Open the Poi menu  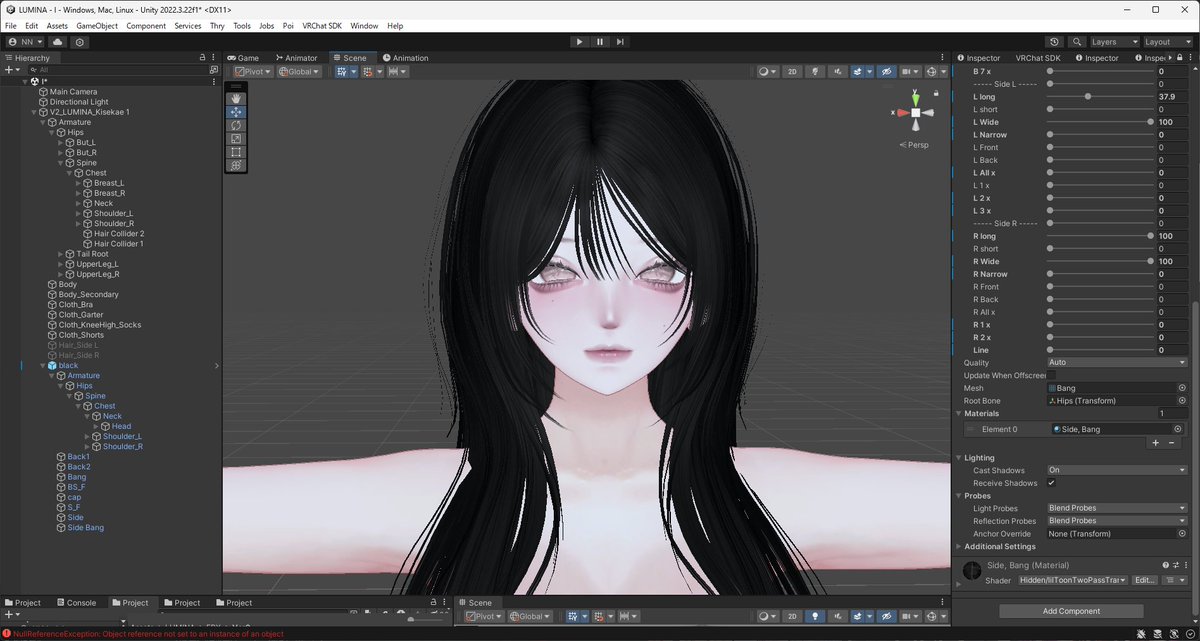click(288, 25)
